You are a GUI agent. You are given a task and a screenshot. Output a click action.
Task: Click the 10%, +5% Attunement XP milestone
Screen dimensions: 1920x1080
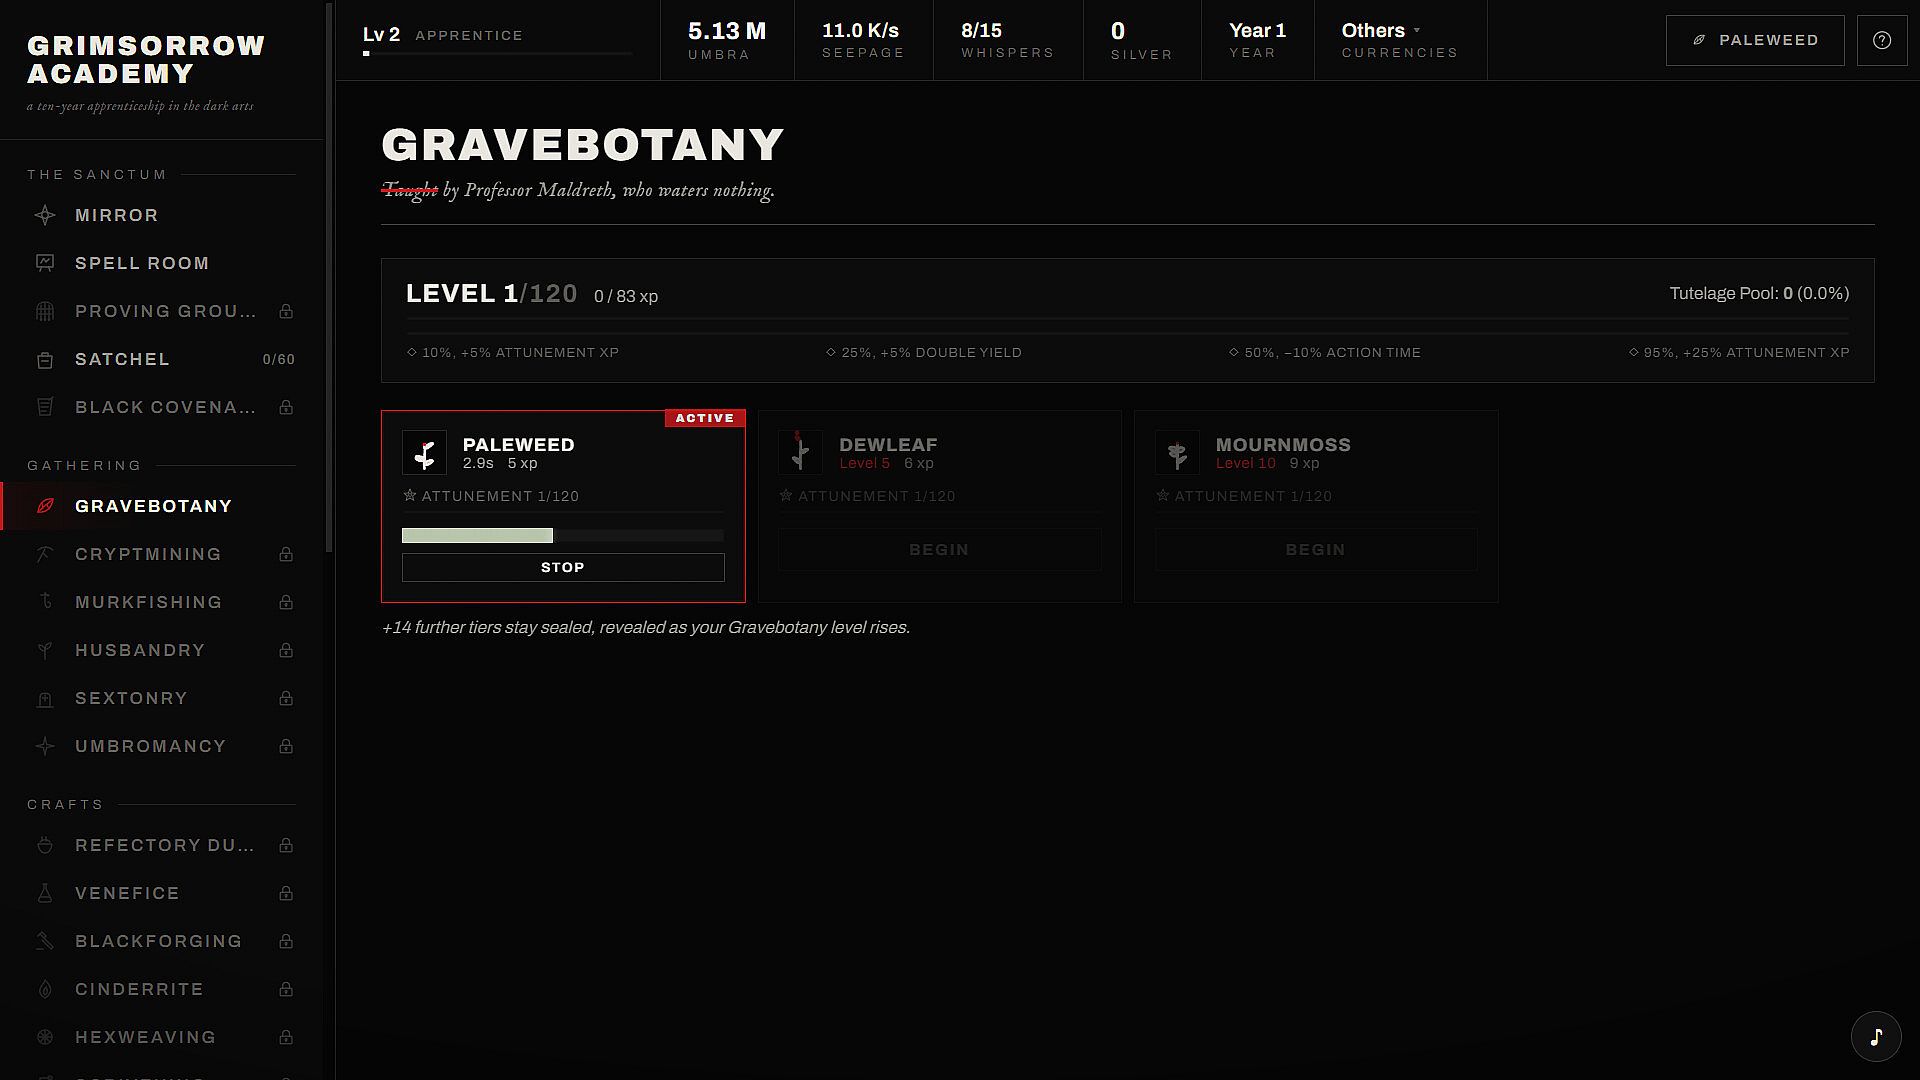(x=513, y=352)
